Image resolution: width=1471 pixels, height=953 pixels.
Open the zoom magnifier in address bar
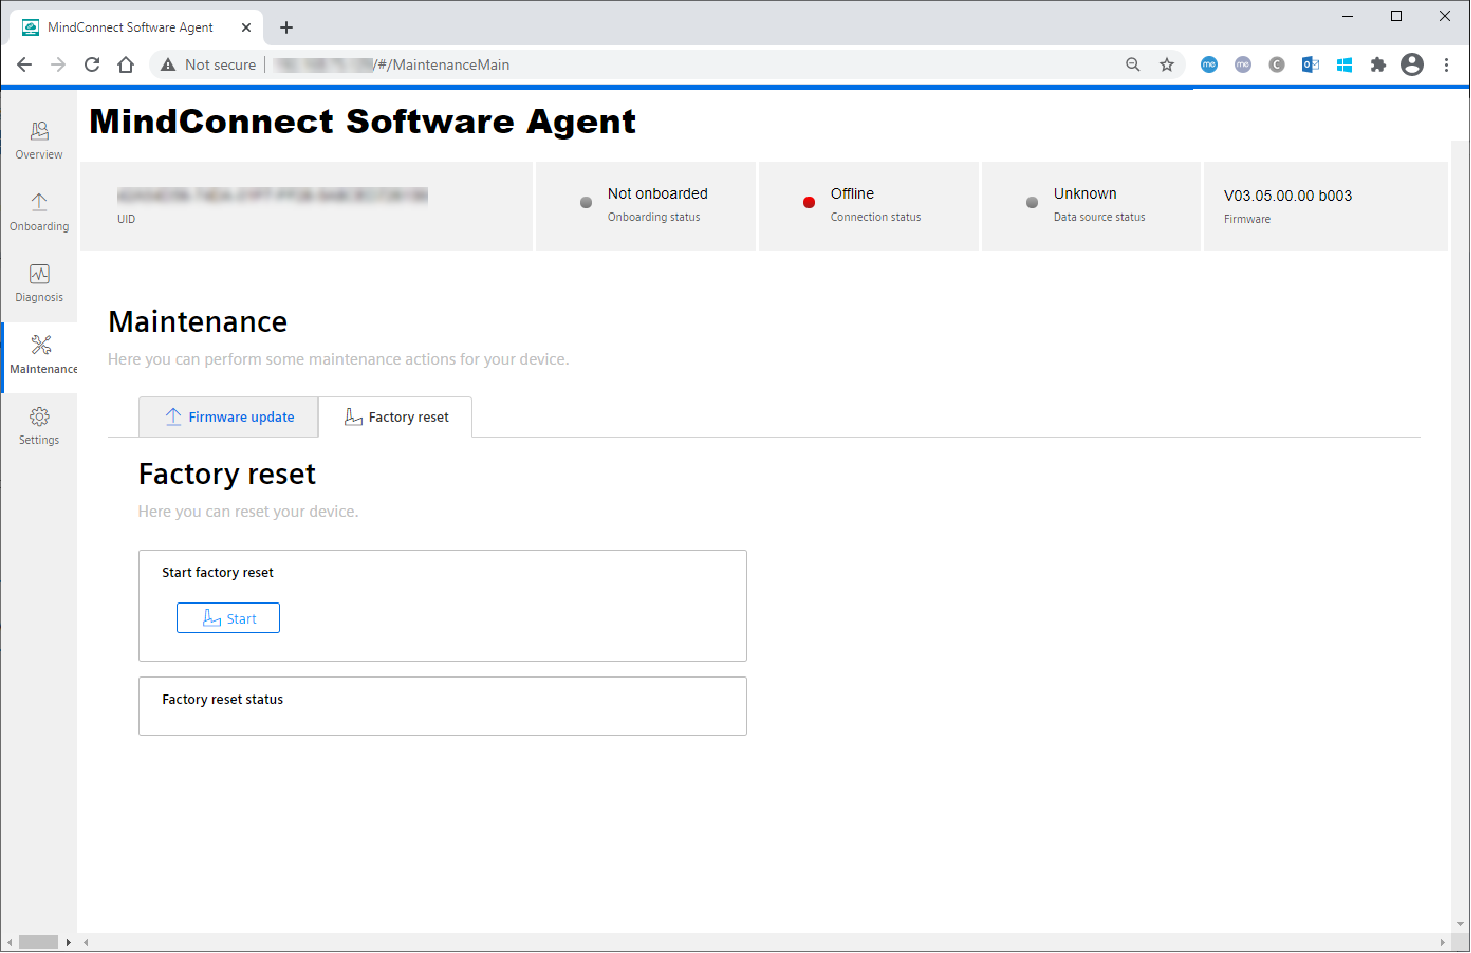1133,65
